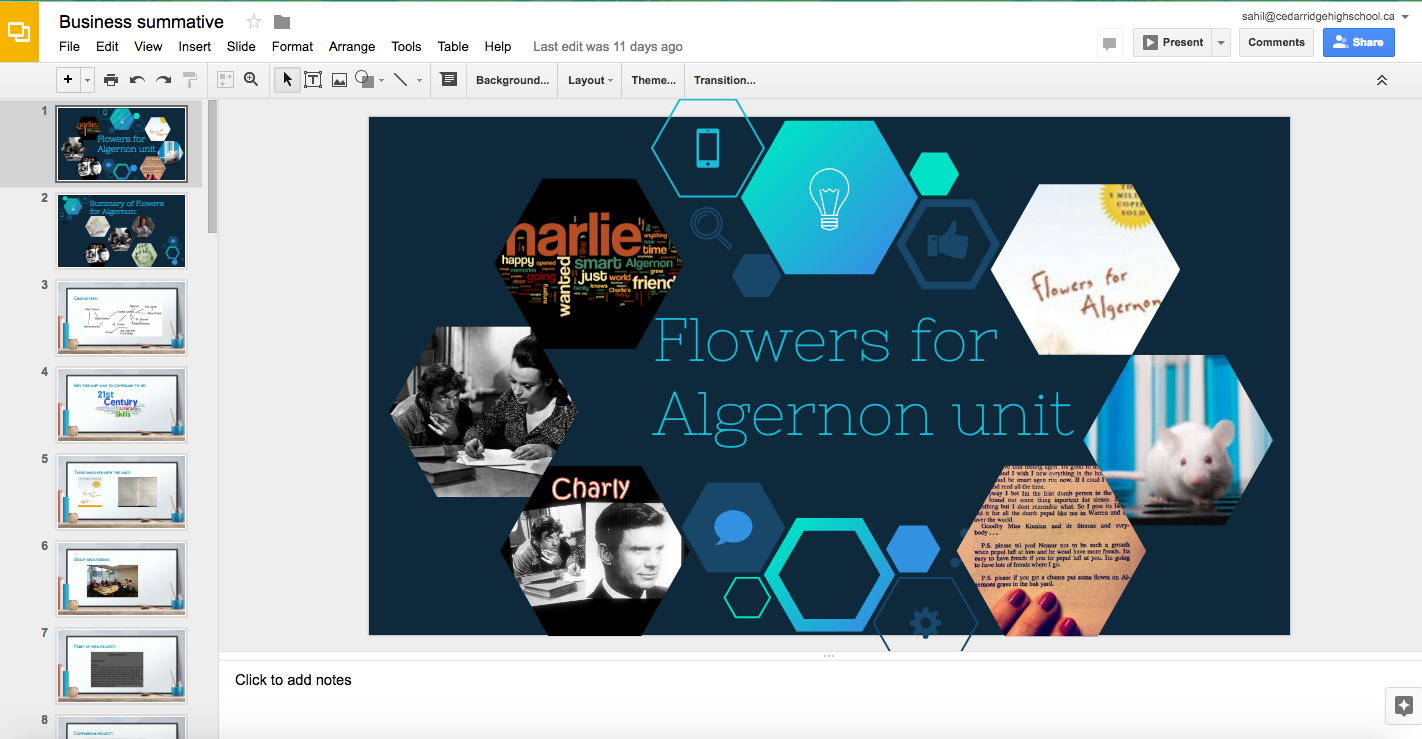Open the Layout dropdown
The image size is (1422, 739).
pos(590,80)
